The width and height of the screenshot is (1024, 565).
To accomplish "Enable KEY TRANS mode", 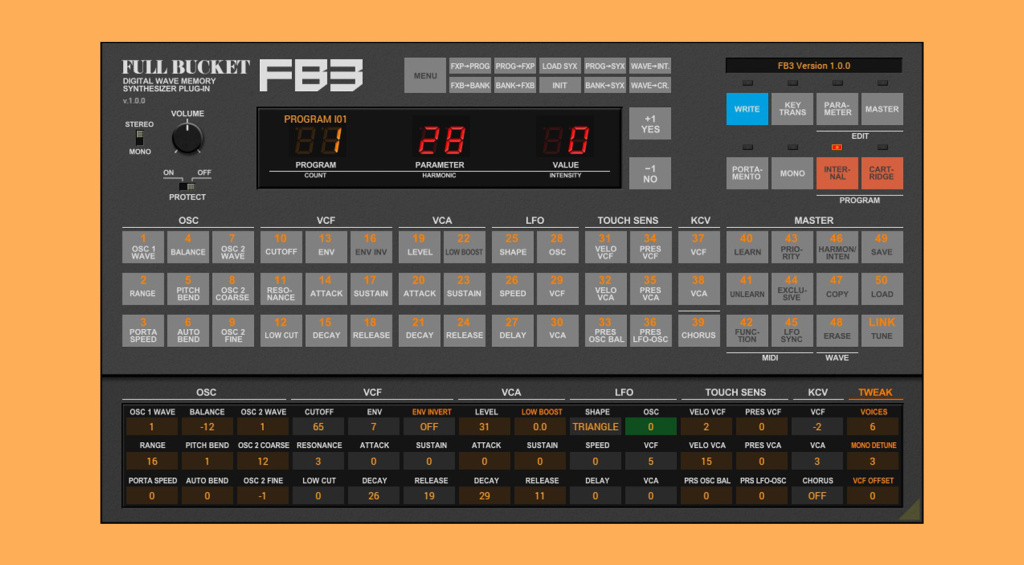I will [x=792, y=109].
